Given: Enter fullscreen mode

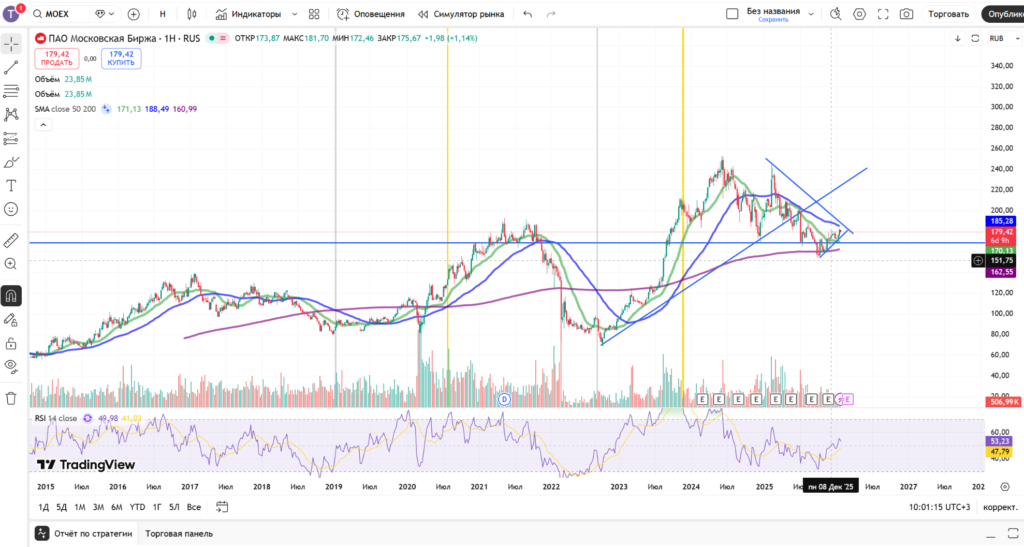Looking at the screenshot, I should pos(883,14).
